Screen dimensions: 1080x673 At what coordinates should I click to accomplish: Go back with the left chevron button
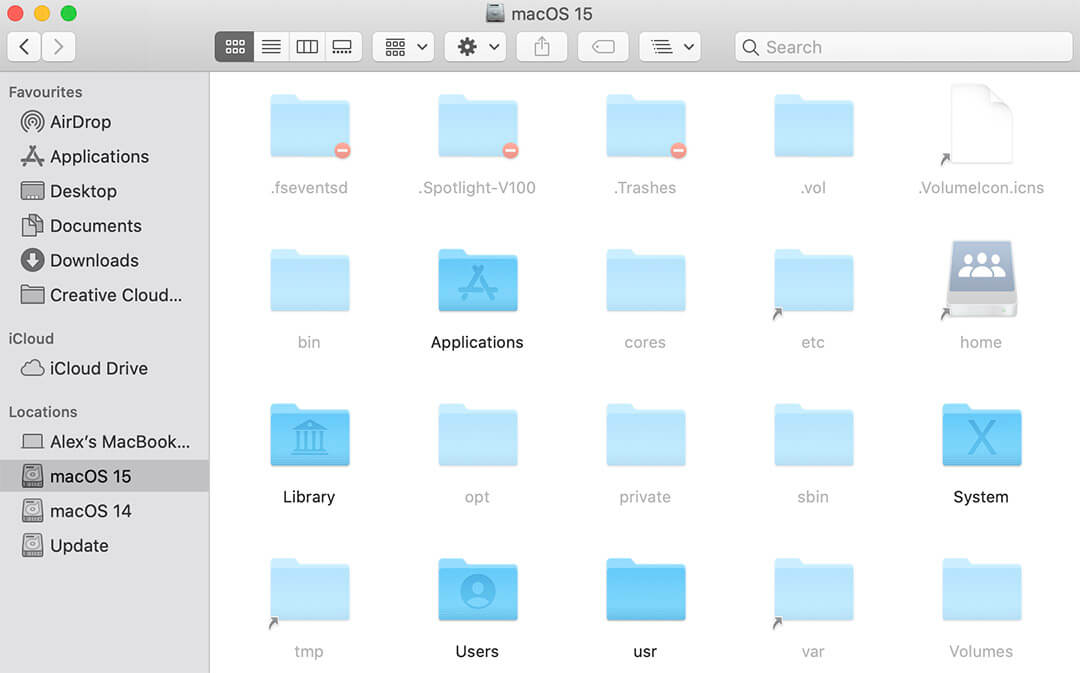tap(24, 47)
